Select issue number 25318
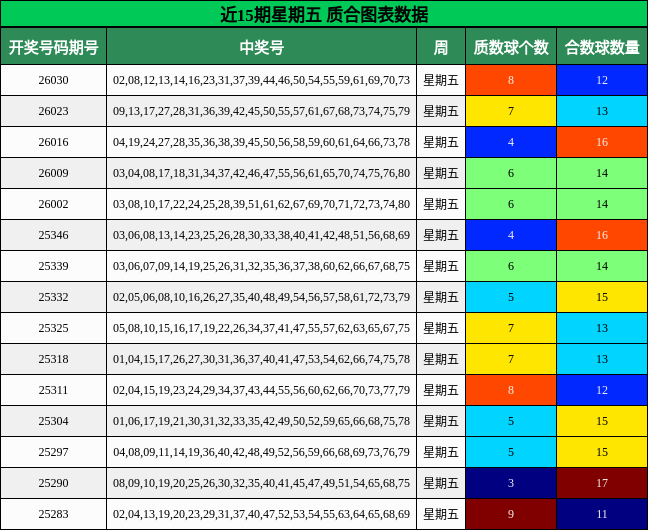The height and width of the screenshot is (530, 648). point(53,359)
